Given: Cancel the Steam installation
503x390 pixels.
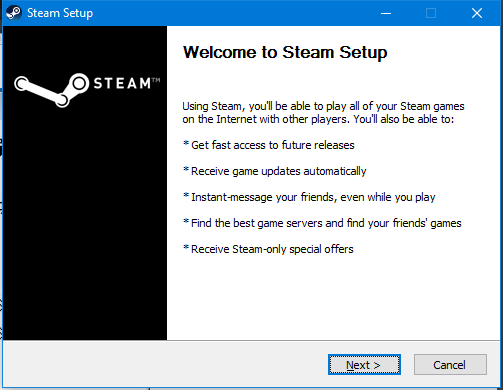Looking at the screenshot, I should click(x=450, y=365).
